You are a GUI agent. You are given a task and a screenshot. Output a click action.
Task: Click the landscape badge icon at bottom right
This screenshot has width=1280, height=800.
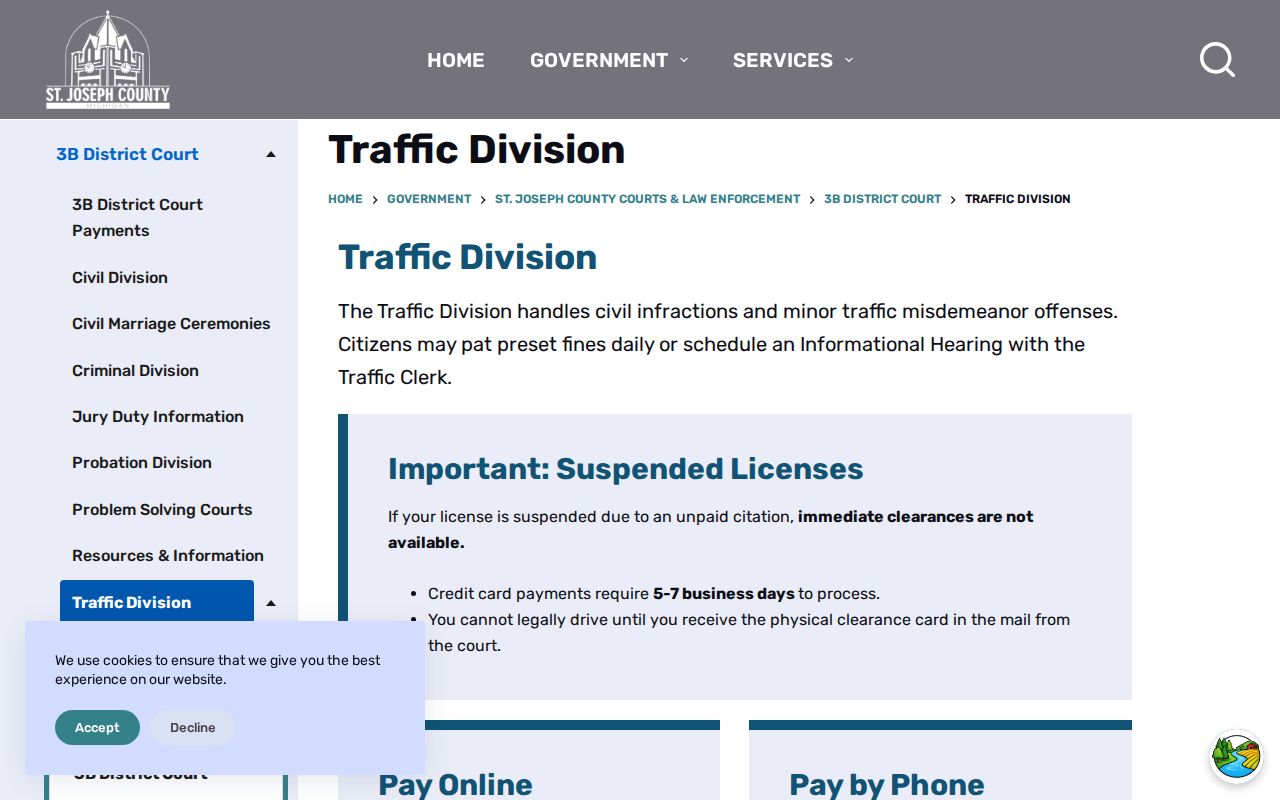(x=1236, y=756)
